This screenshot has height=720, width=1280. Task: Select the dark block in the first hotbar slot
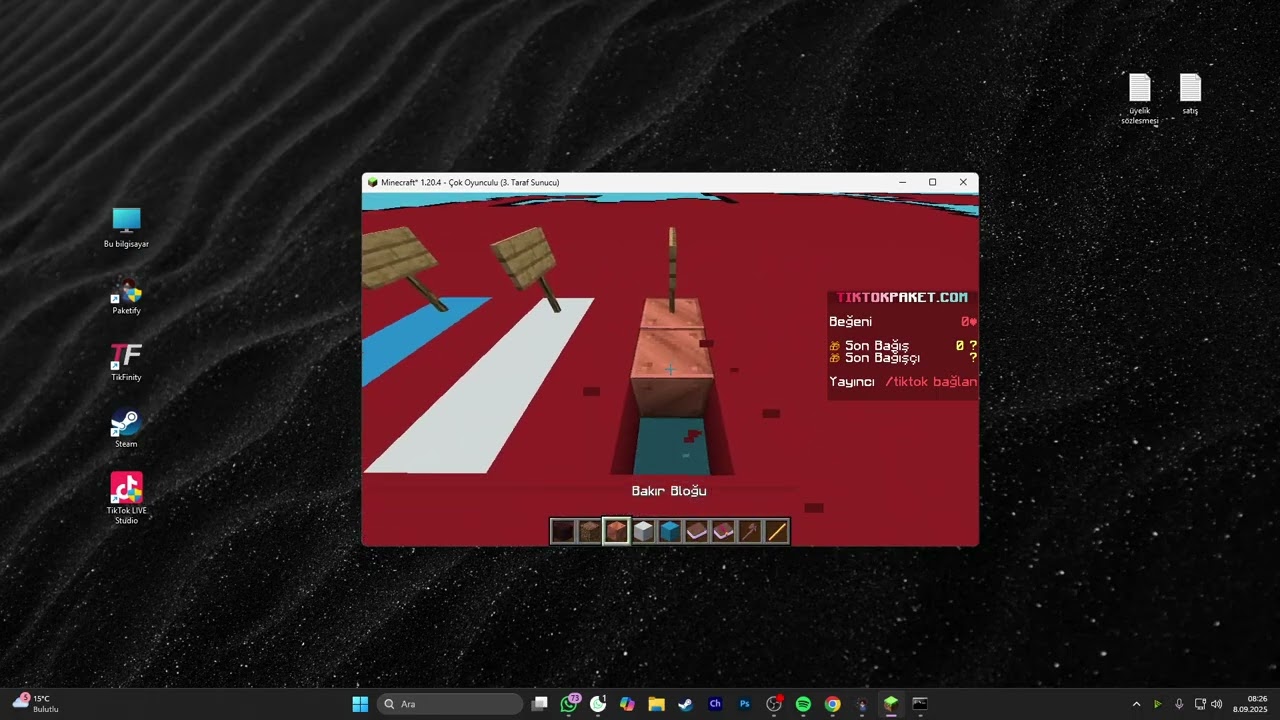click(563, 531)
